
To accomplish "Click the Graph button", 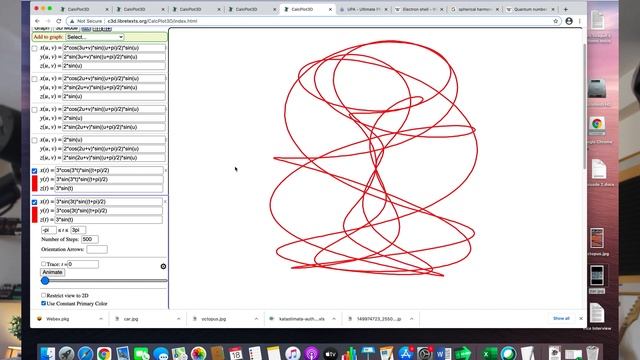I will tap(42, 29).
